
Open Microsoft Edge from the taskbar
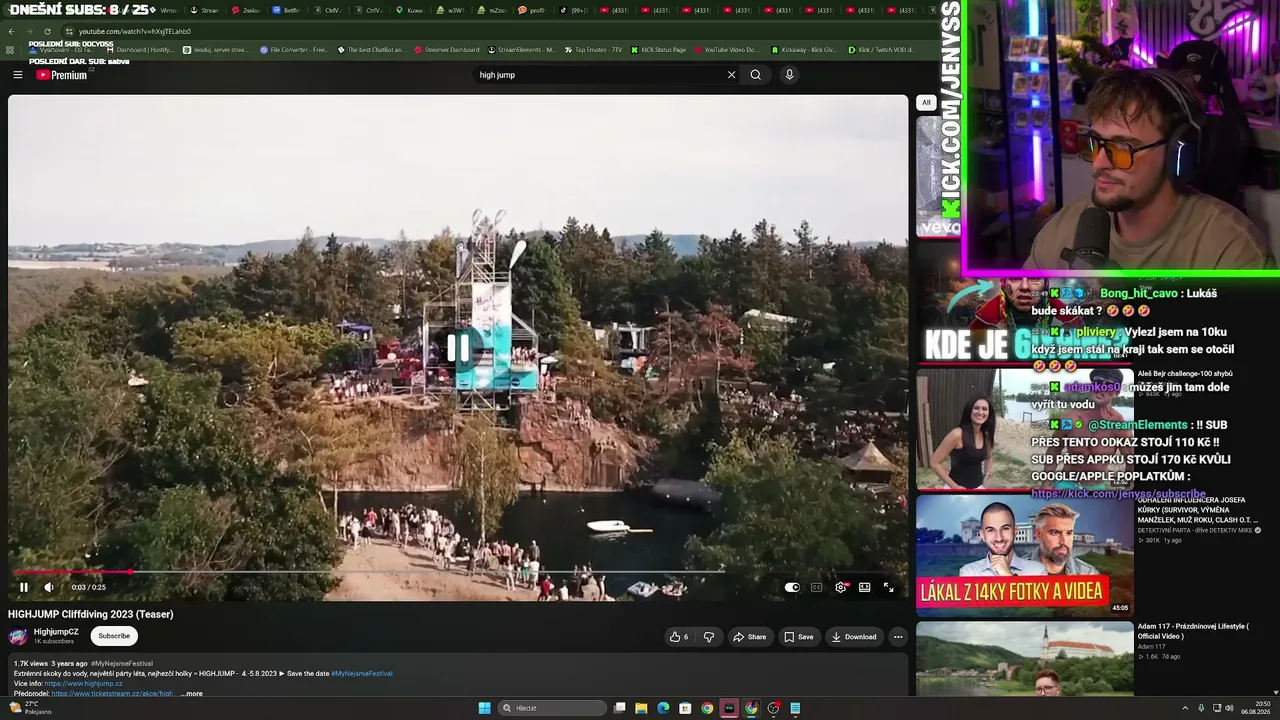663,708
